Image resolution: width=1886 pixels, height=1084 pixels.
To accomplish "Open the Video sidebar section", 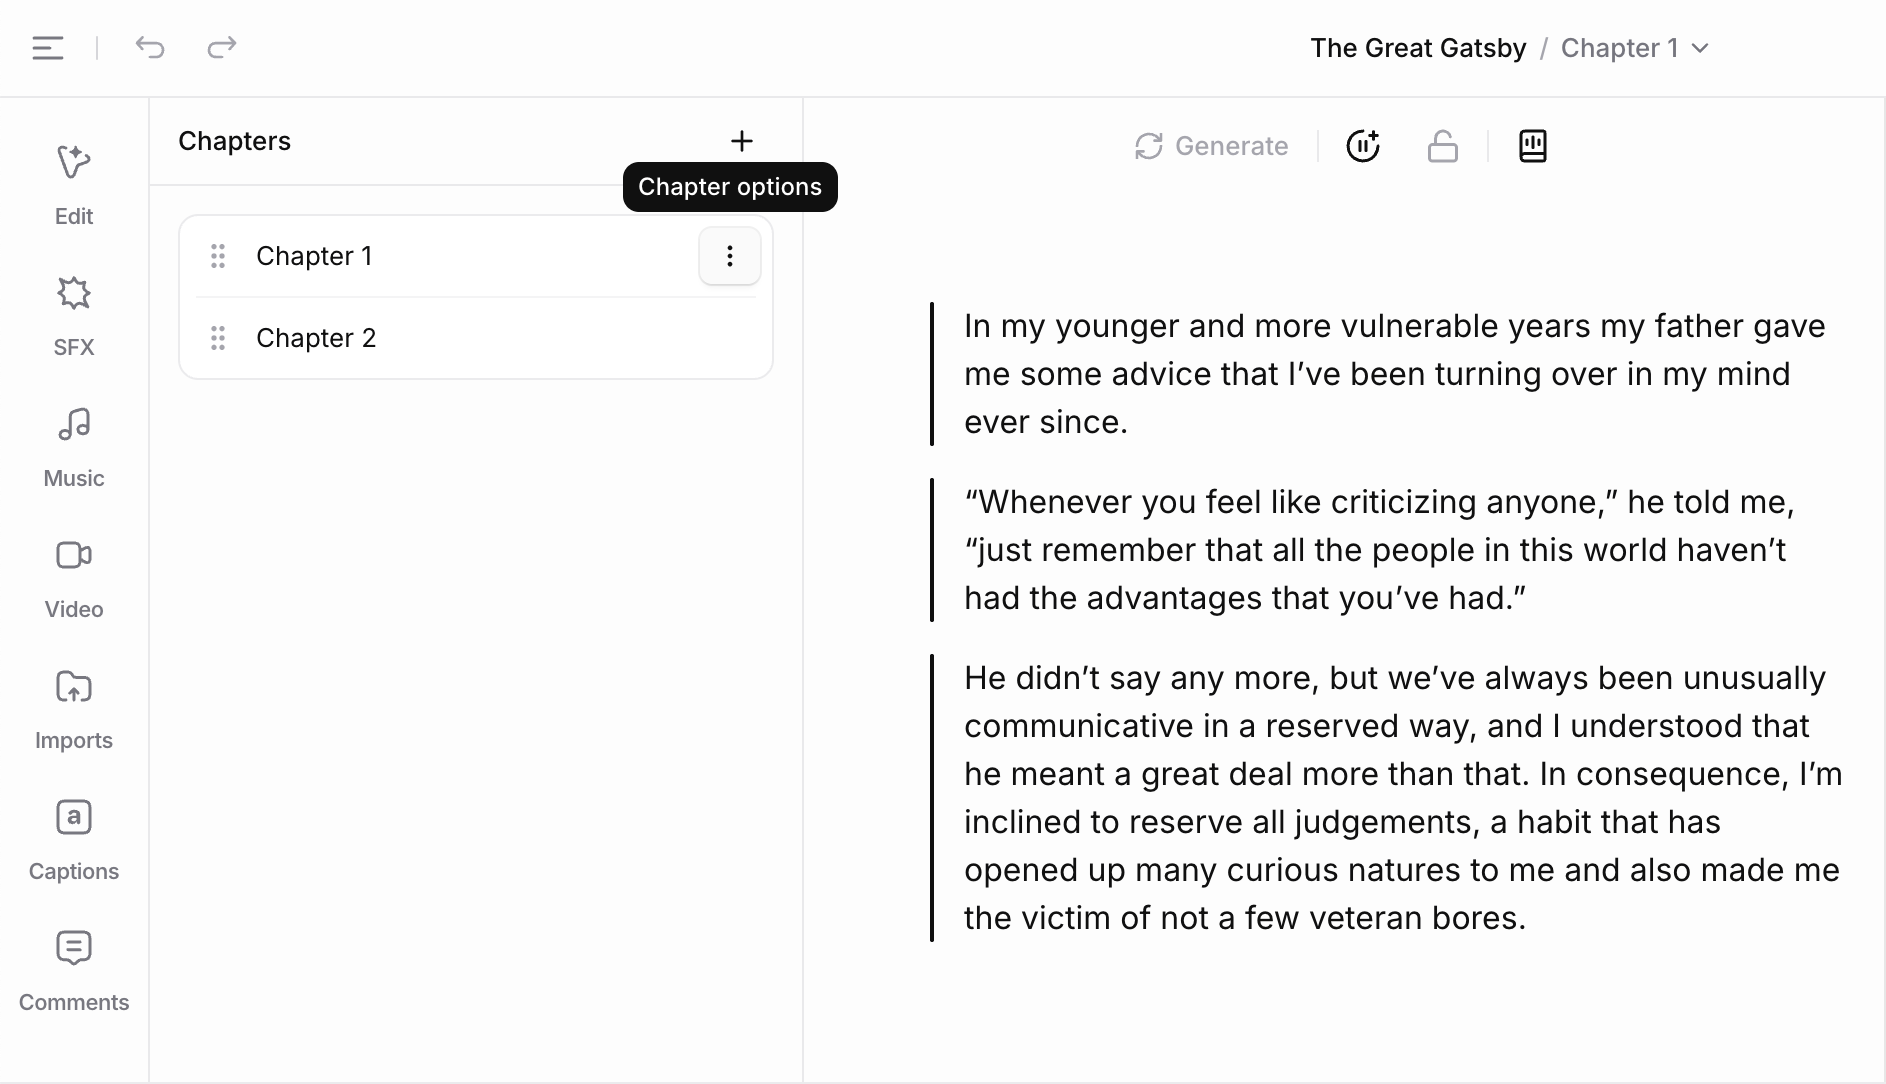I will click(x=74, y=576).
